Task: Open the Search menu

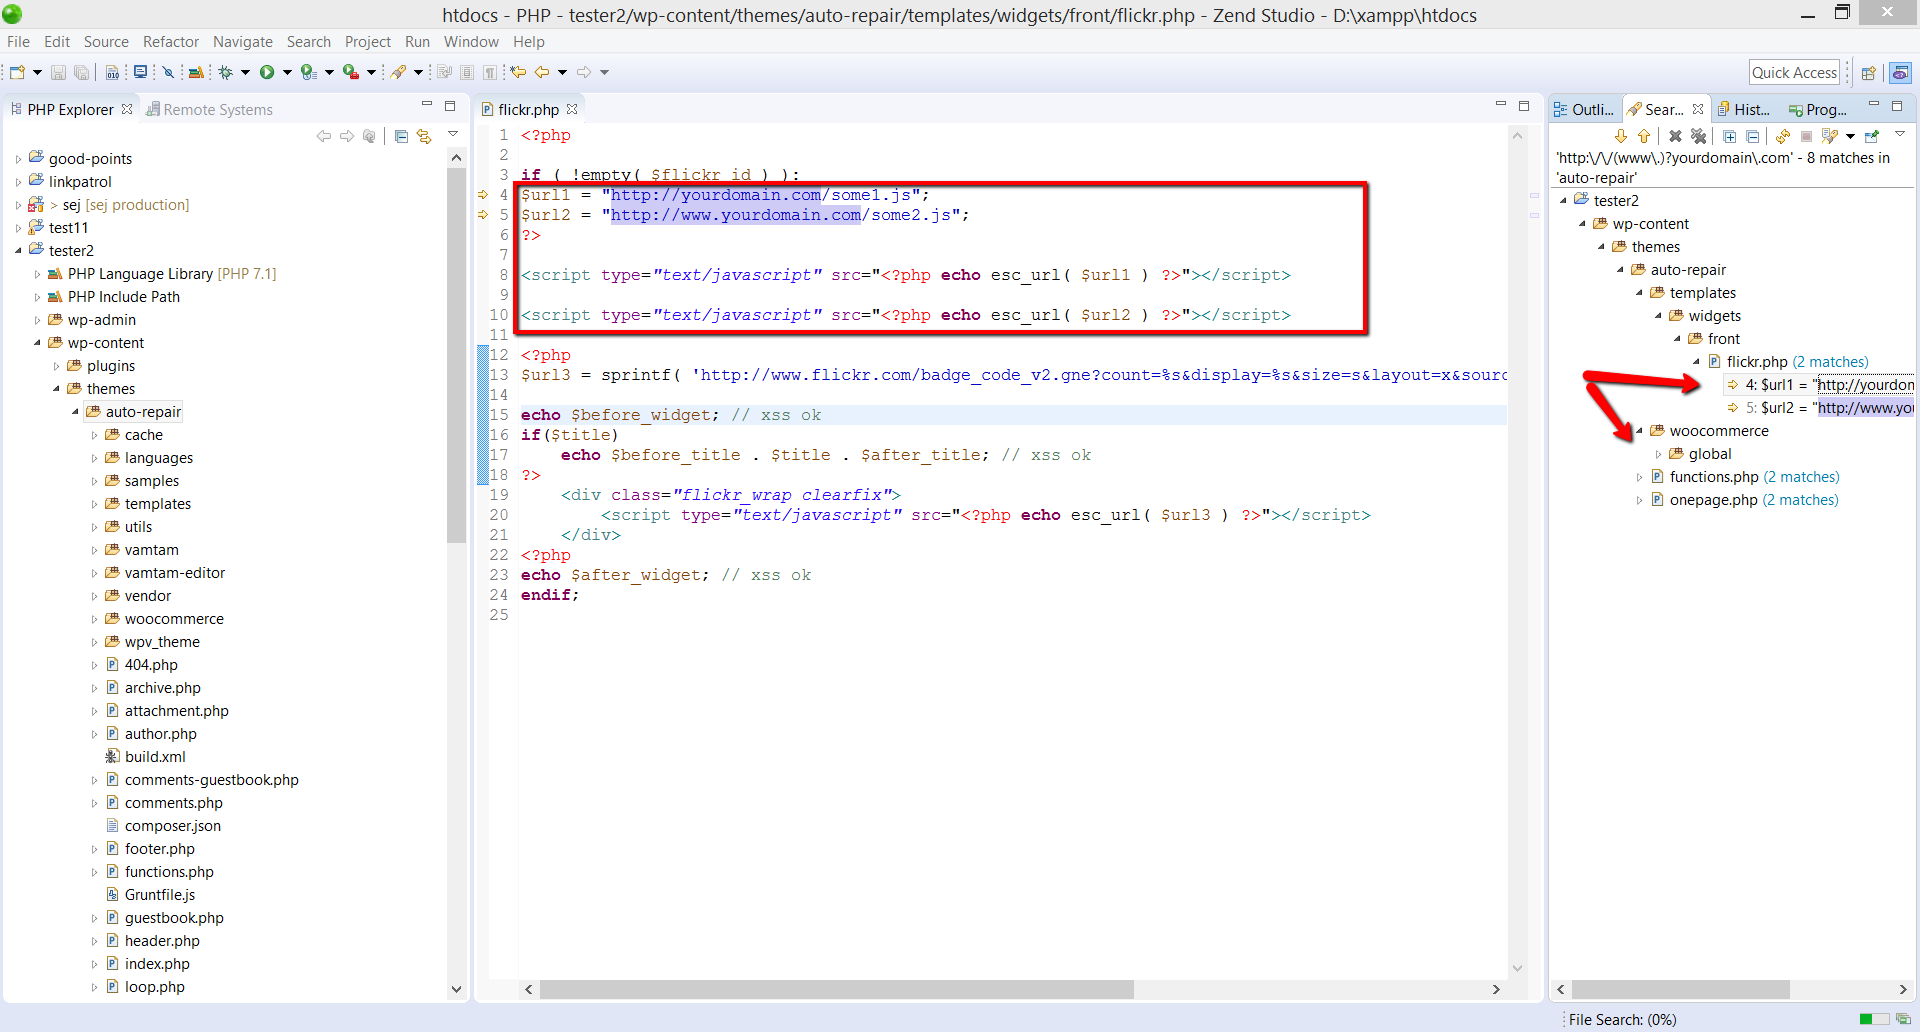Action: (308, 42)
